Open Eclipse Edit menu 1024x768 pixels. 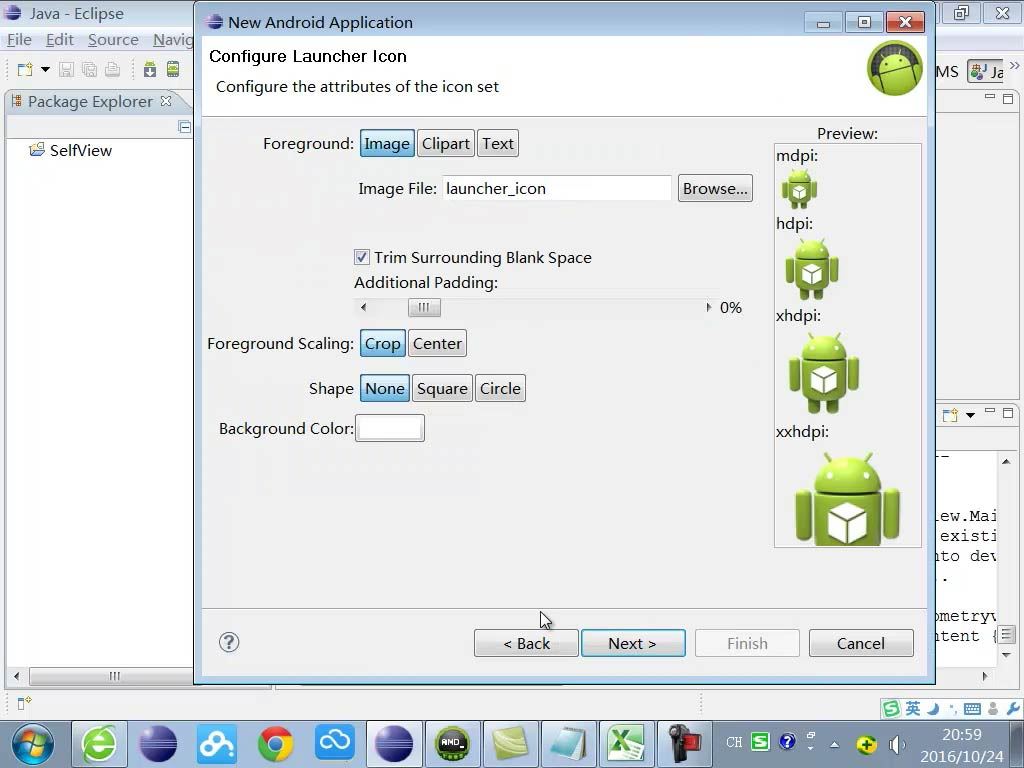coord(59,40)
